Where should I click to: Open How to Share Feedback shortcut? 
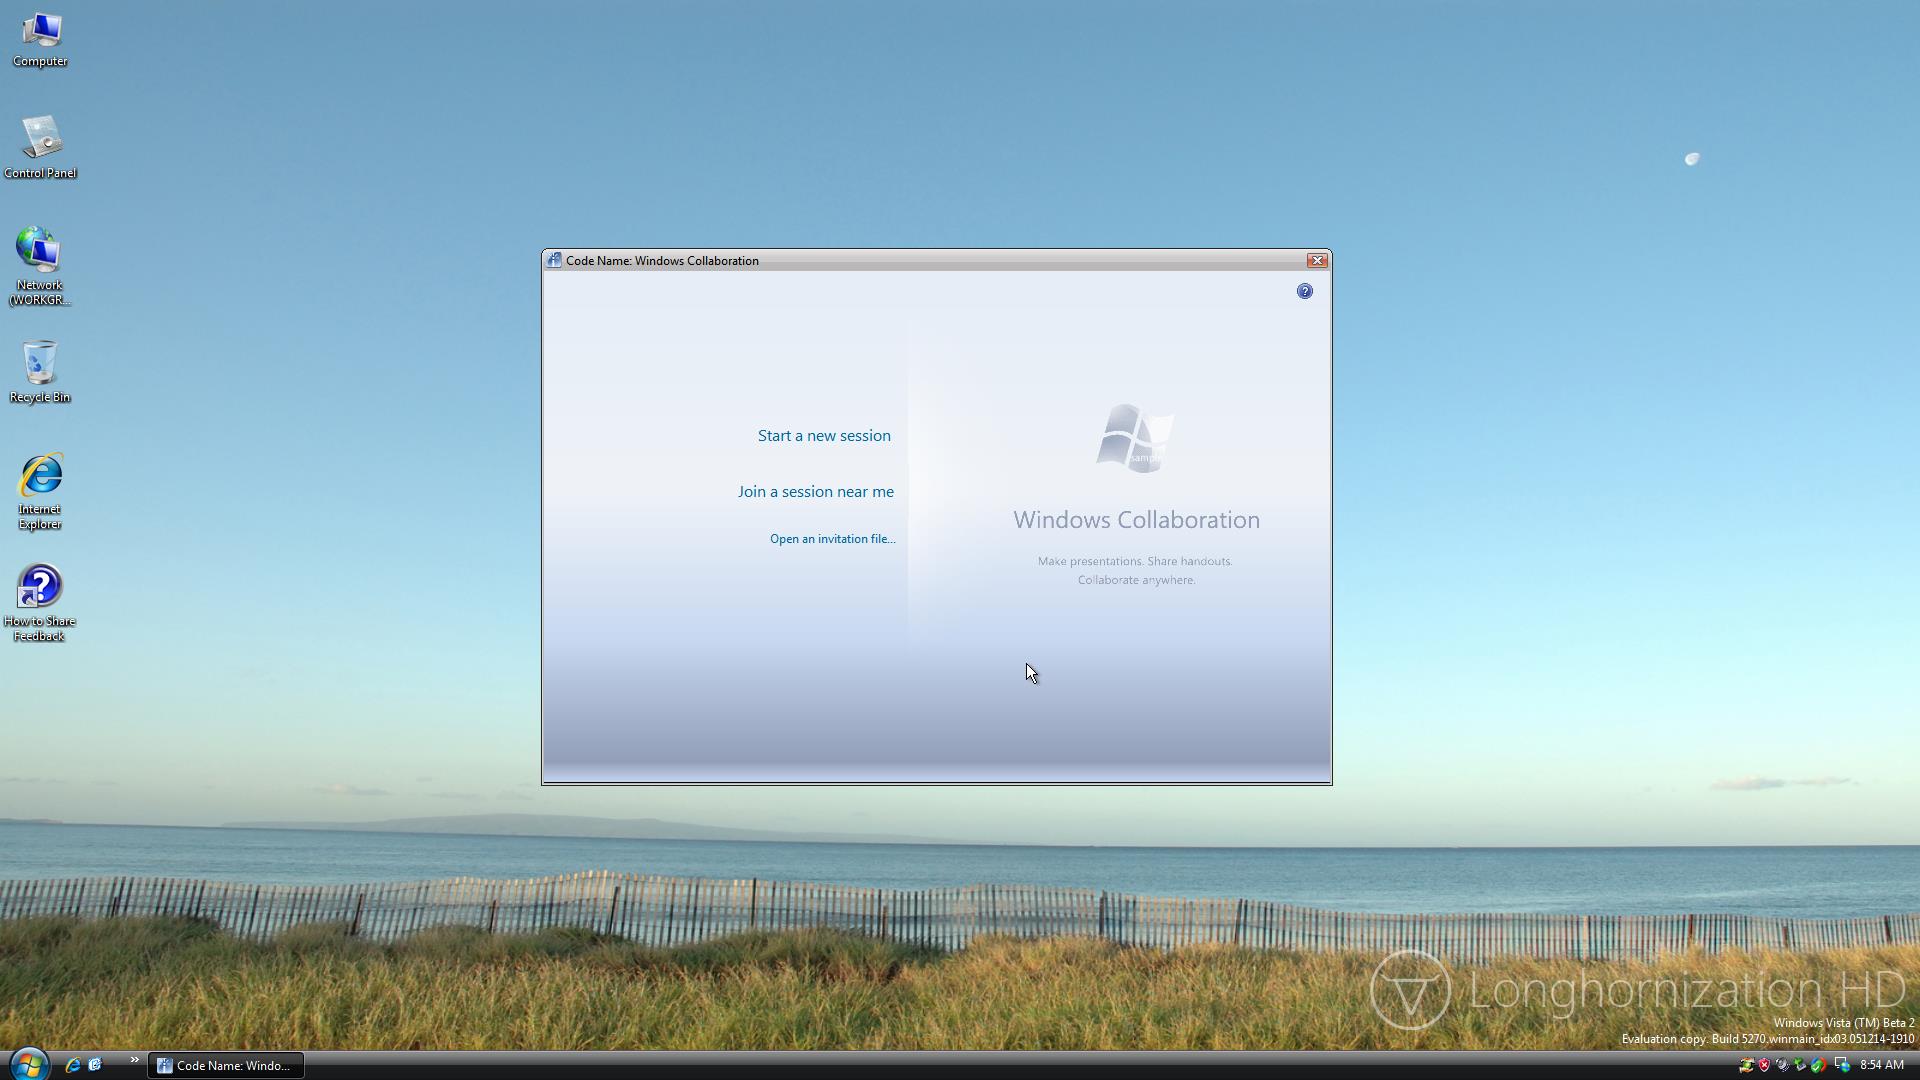pyautogui.click(x=40, y=602)
